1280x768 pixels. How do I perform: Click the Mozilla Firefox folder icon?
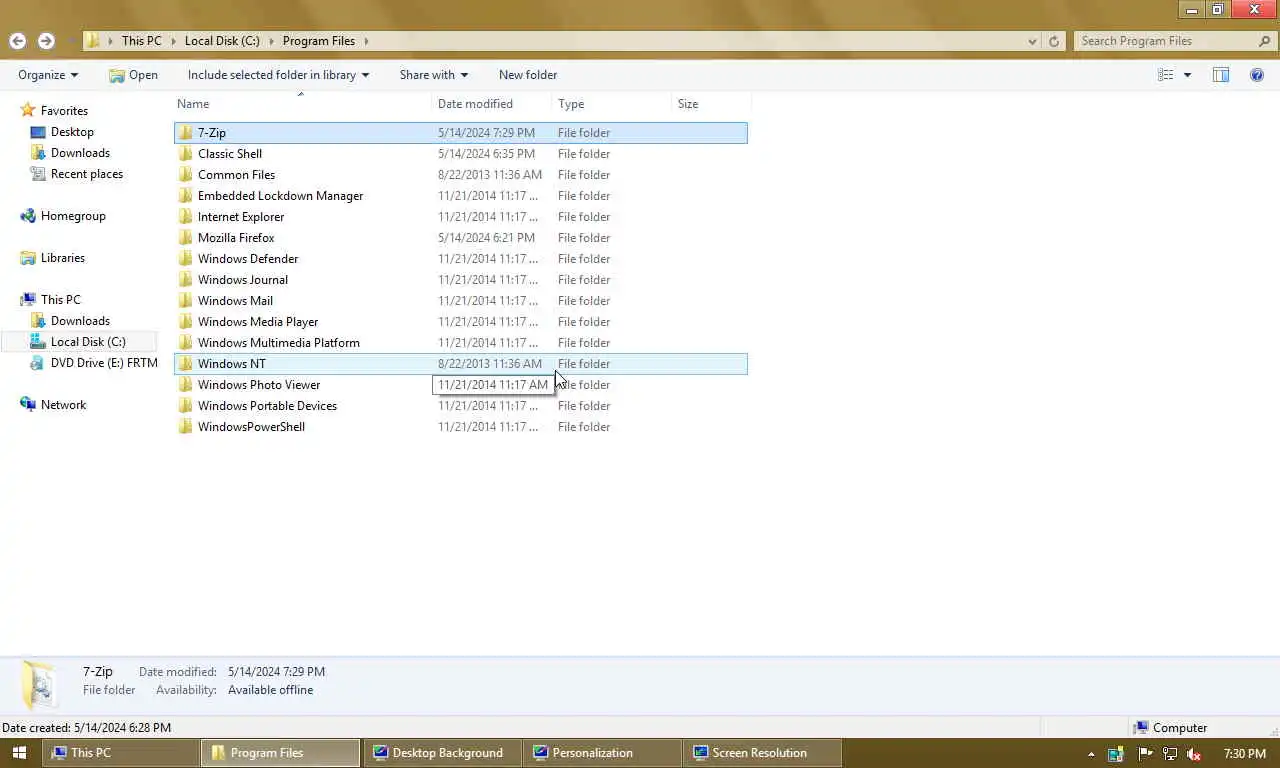click(x=185, y=238)
